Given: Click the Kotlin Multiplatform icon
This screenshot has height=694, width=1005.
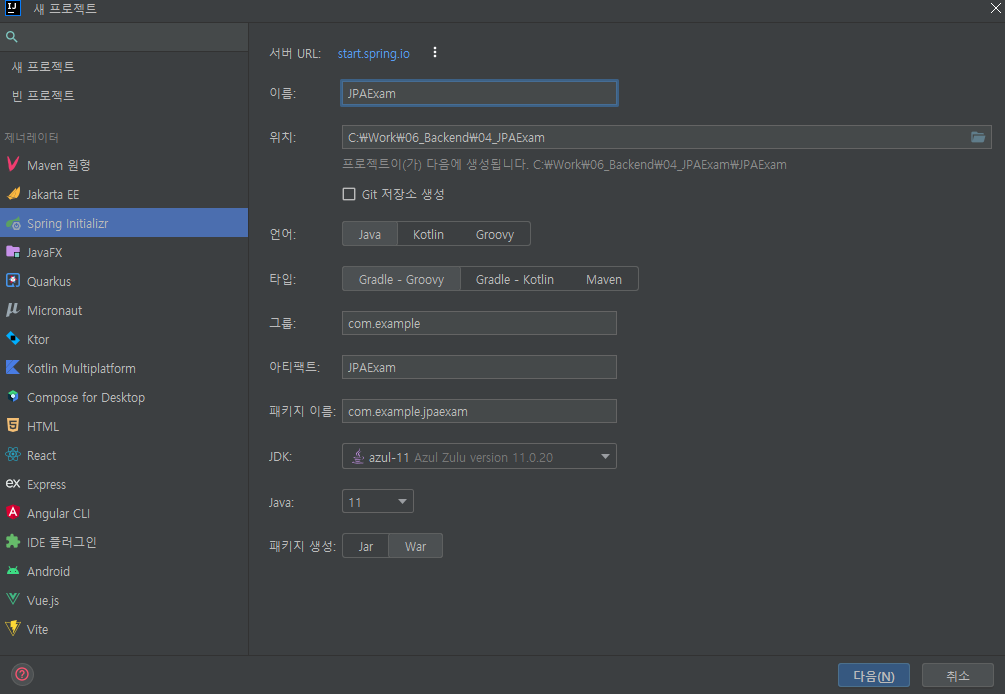Looking at the screenshot, I should (13, 367).
